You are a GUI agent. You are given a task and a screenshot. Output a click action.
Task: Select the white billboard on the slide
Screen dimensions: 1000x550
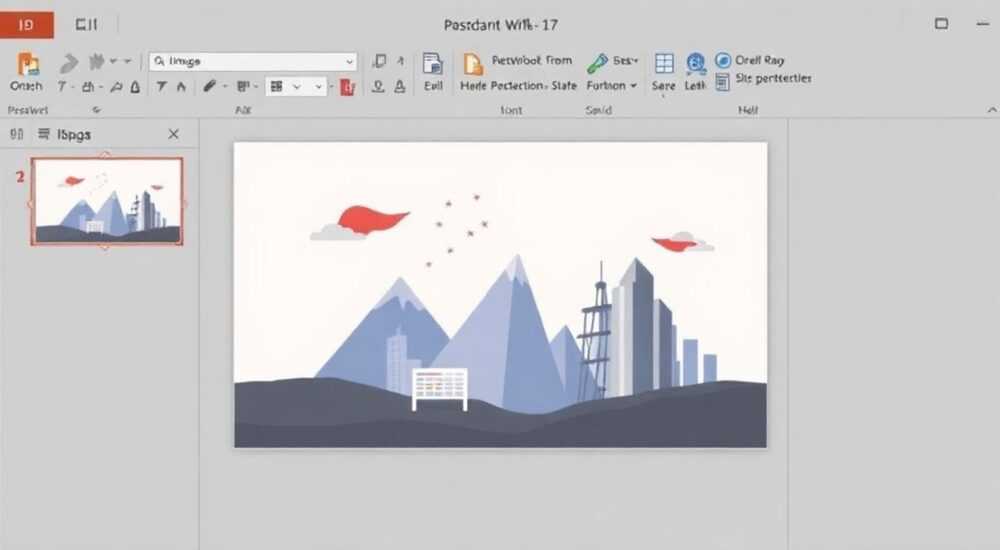(439, 389)
